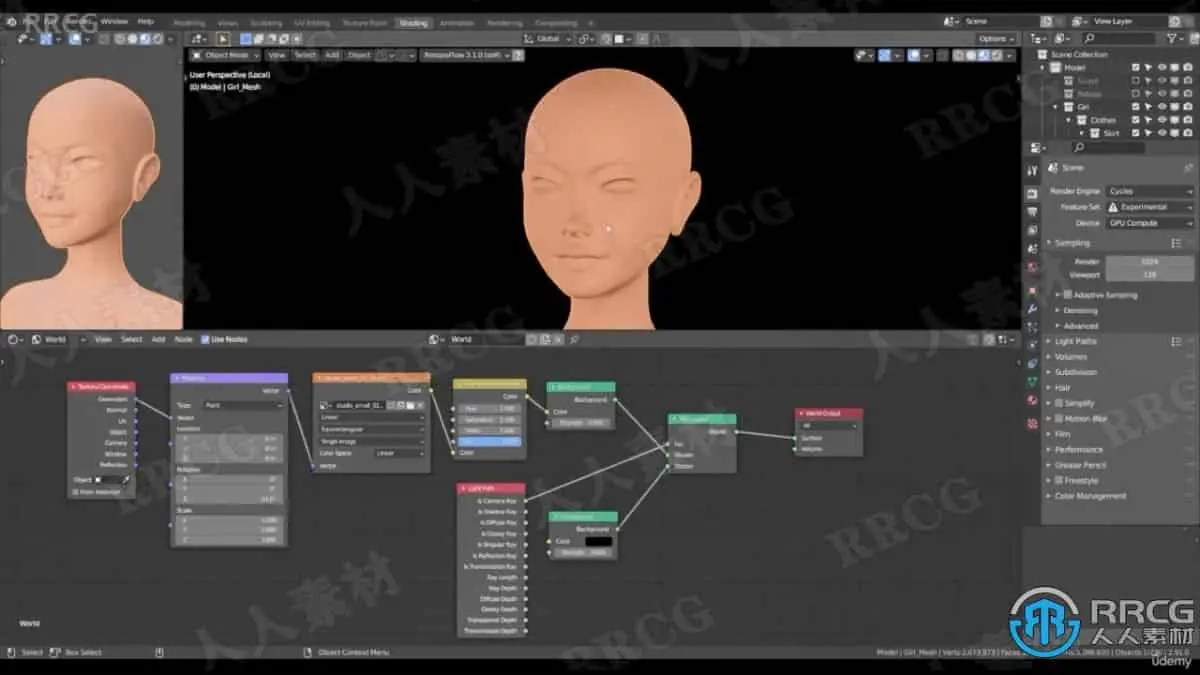Click the add View Layer icon

pos(1176,21)
